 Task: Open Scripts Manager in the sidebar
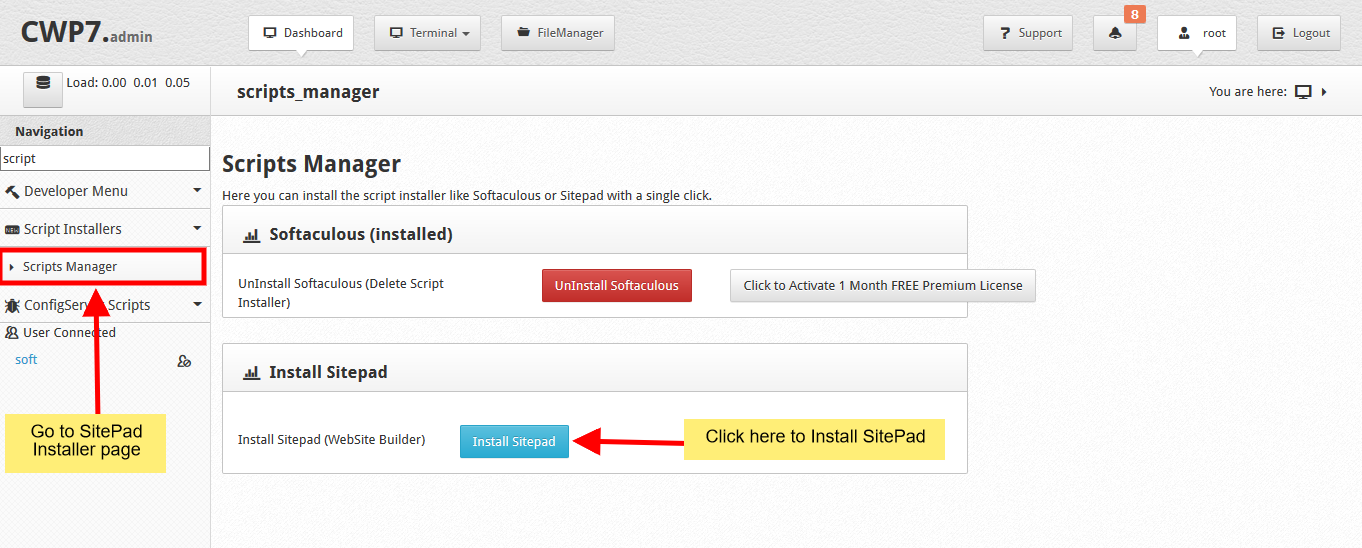pyautogui.click(x=103, y=267)
